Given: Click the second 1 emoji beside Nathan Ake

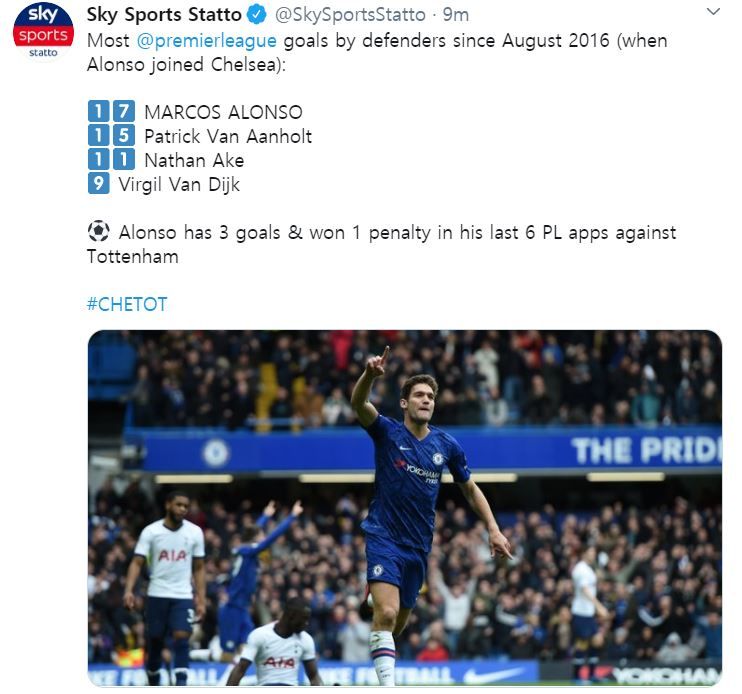Looking at the screenshot, I should tap(124, 159).
